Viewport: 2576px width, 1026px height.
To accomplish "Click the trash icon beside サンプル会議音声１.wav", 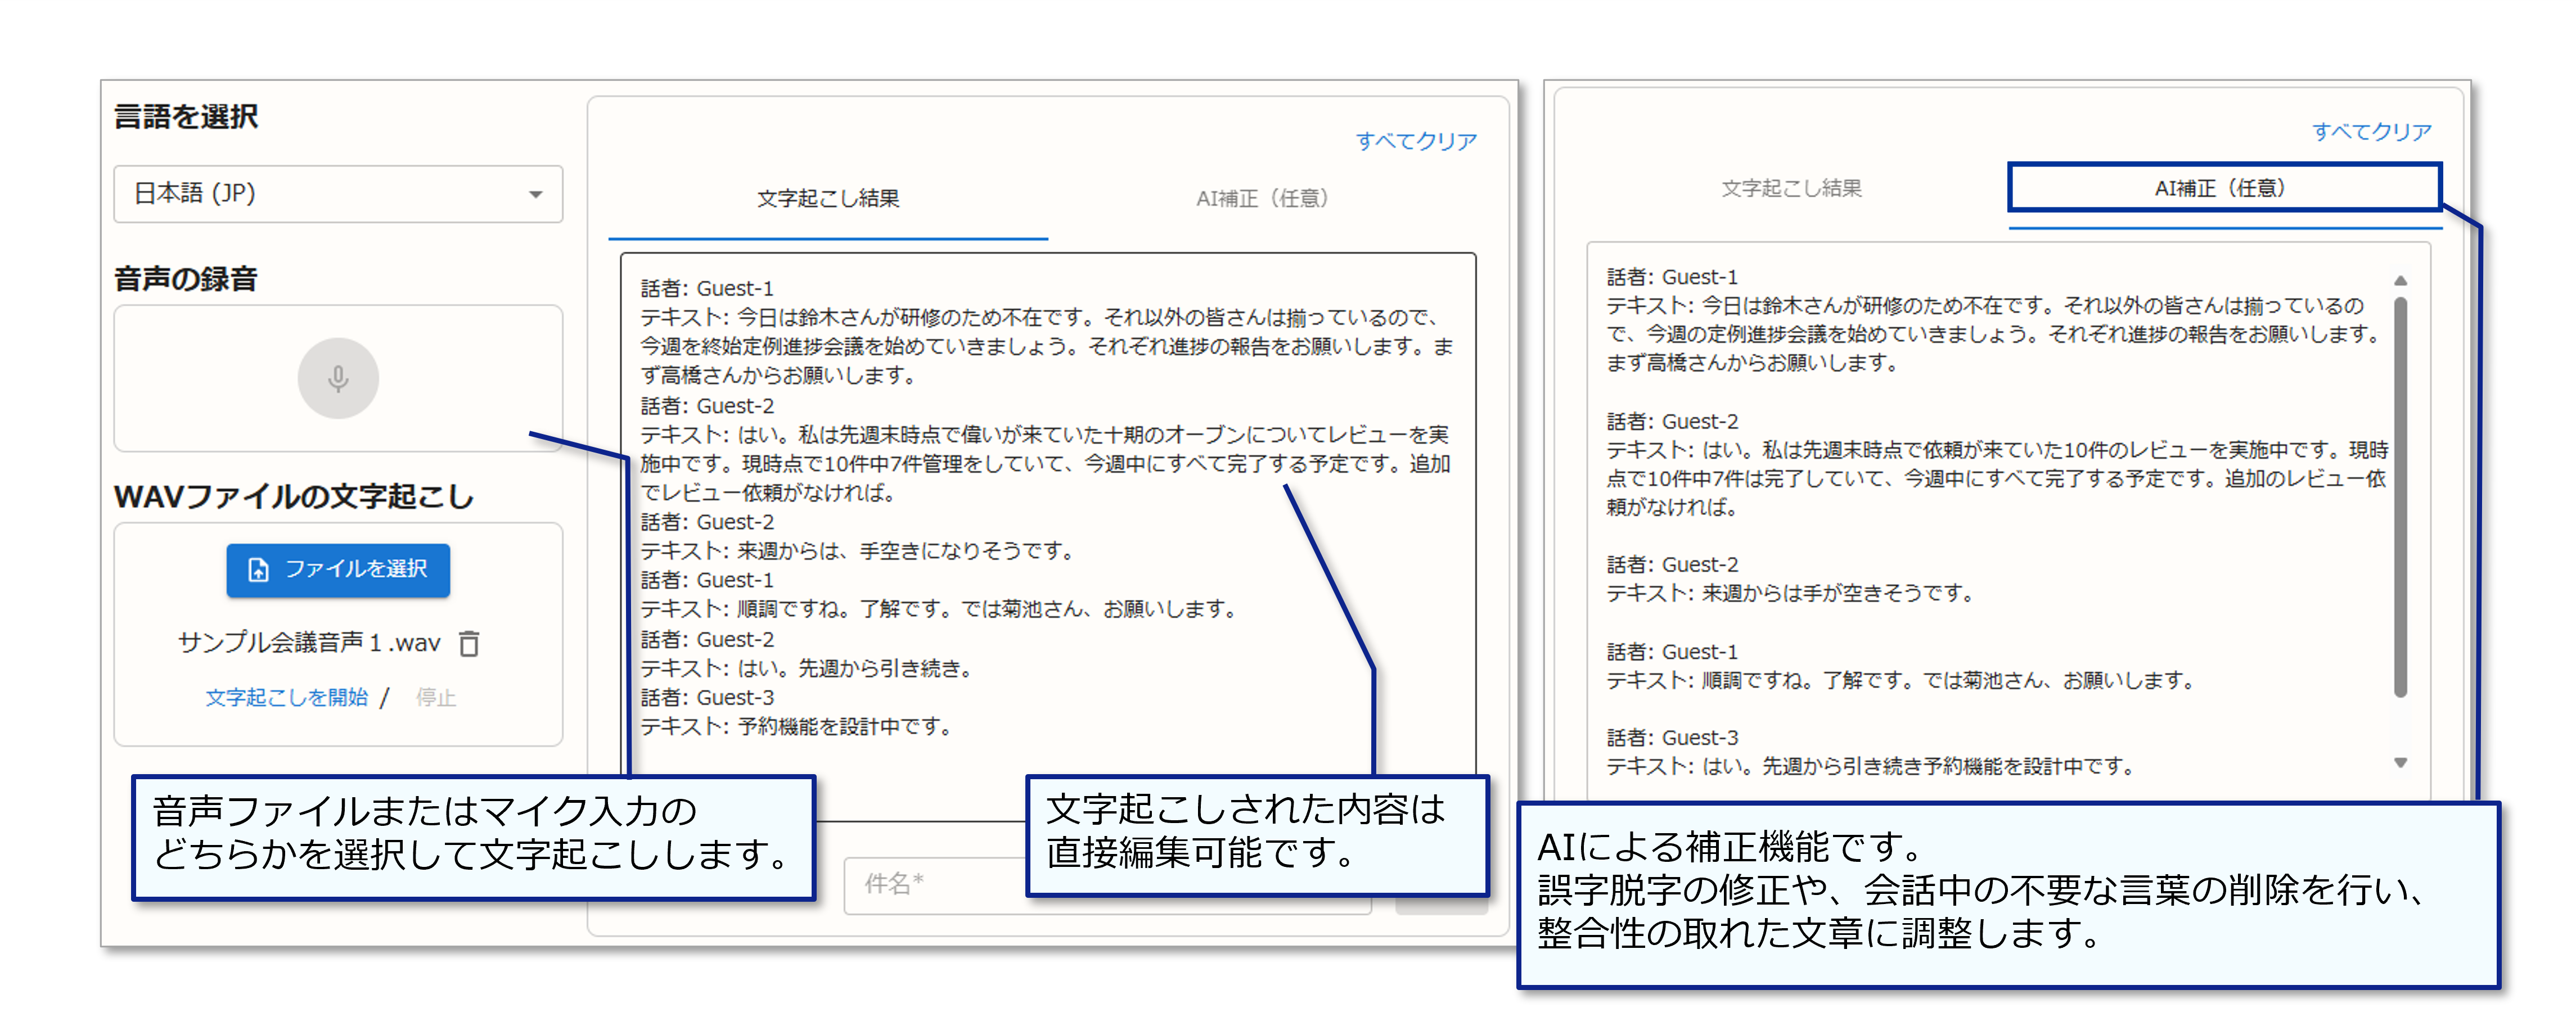I will click(x=469, y=643).
